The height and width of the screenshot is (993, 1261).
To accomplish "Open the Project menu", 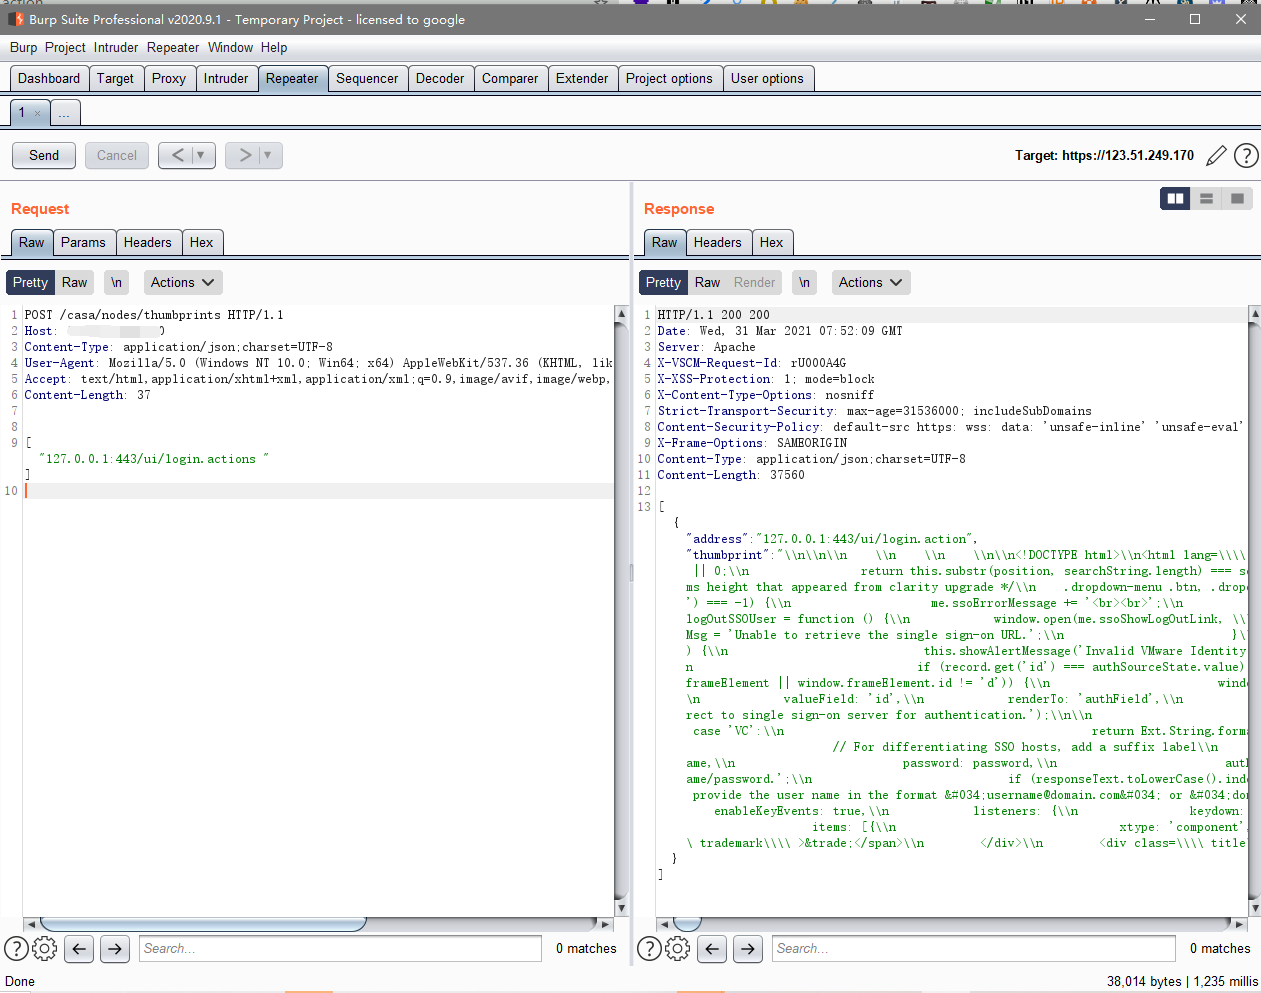I will tap(65, 47).
